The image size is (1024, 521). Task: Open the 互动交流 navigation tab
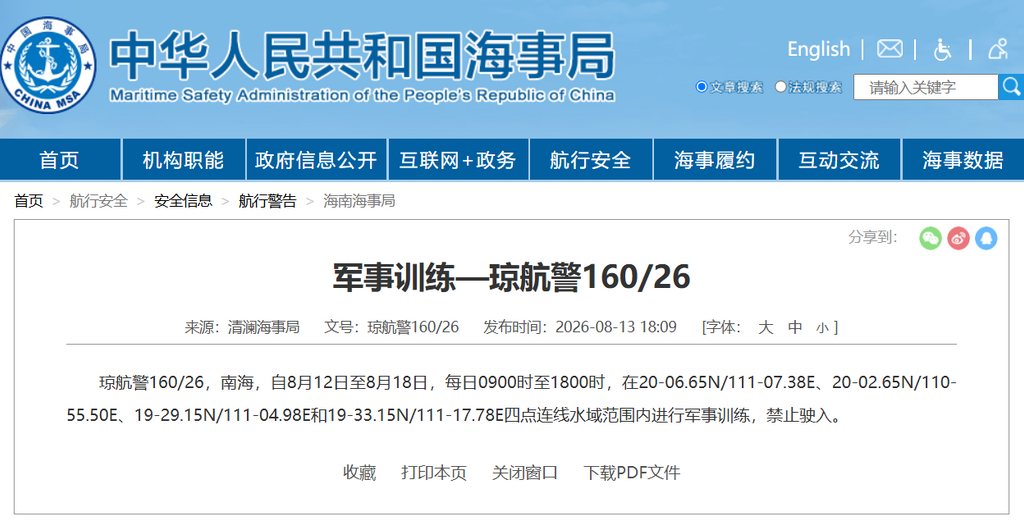[x=839, y=160]
